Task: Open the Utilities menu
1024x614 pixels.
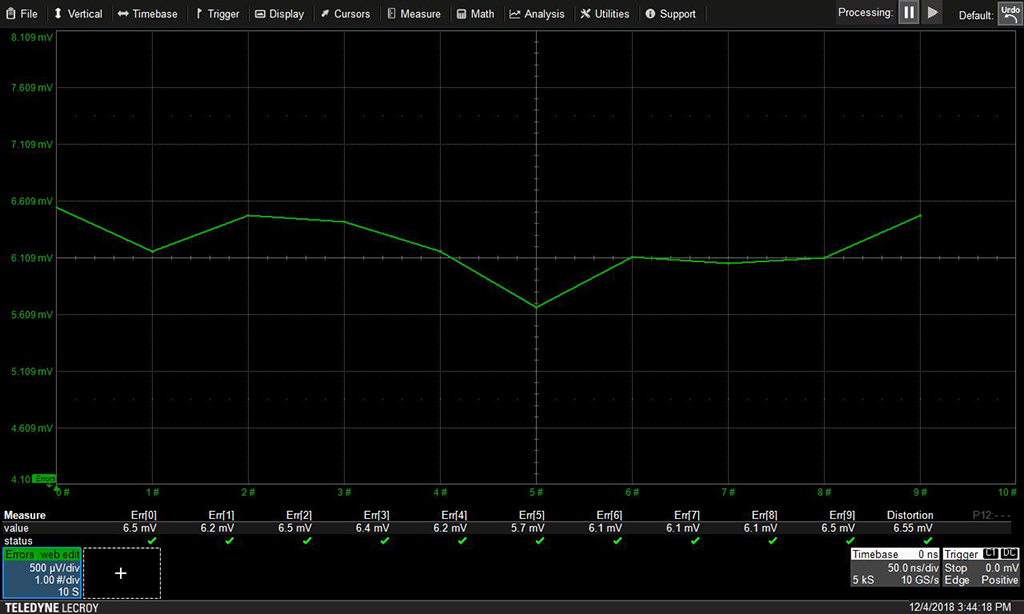Action: [605, 14]
